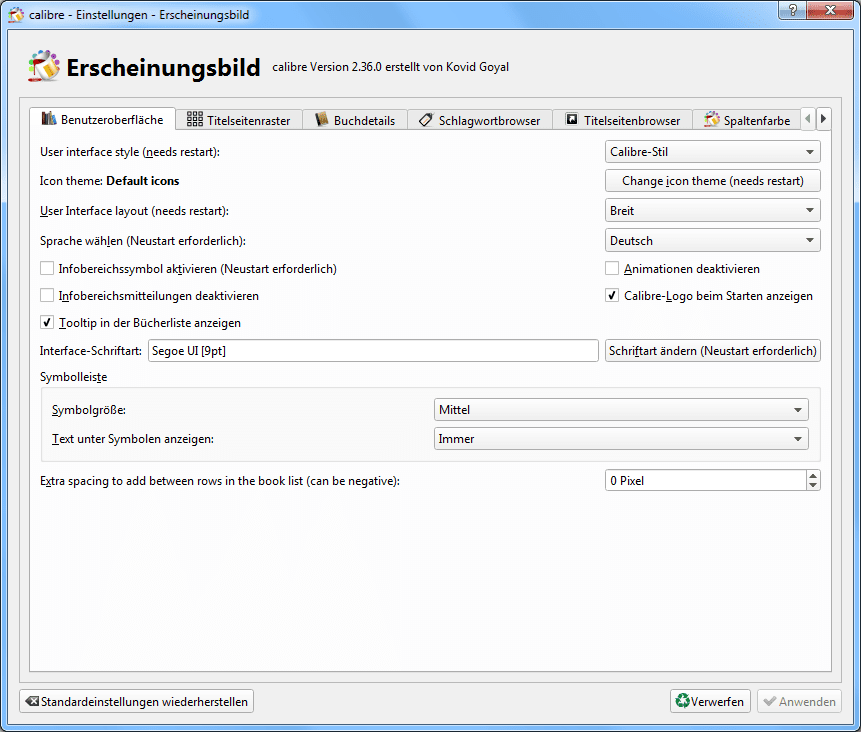Click Standardeinstellungen wiederherstellen button
Image resolution: width=861 pixels, height=732 pixels.
137,701
